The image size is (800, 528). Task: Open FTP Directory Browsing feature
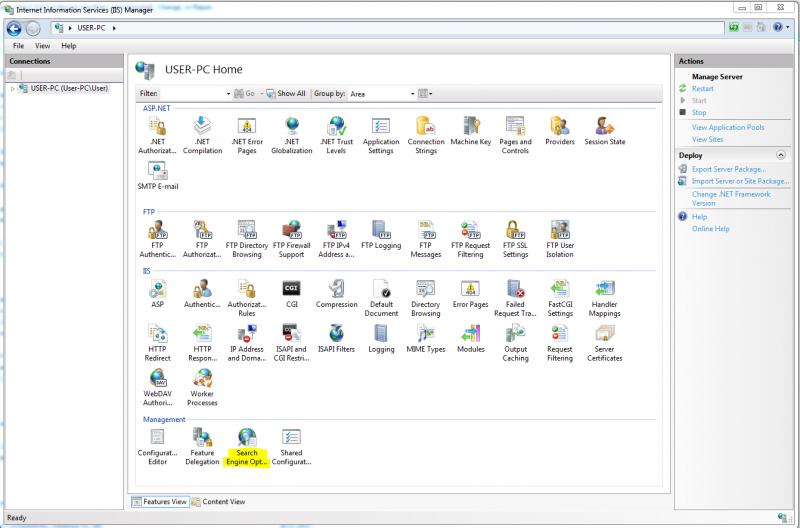pyautogui.click(x=247, y=239)
